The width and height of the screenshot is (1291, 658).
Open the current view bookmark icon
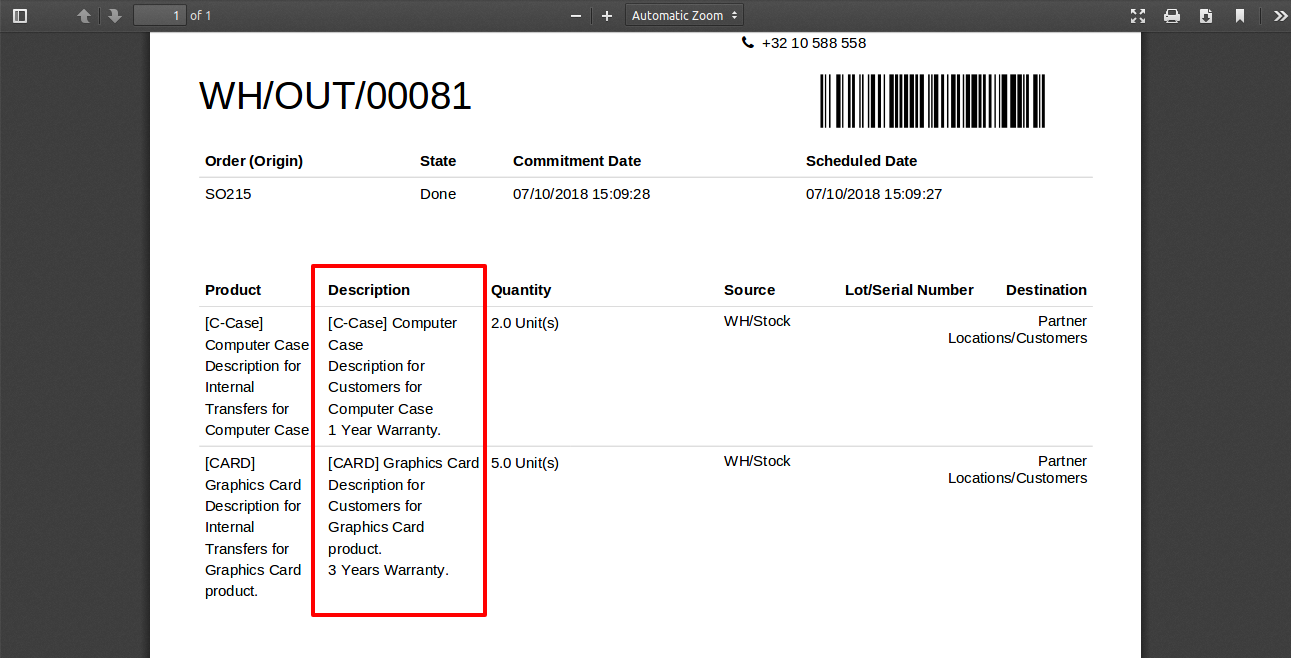pyautogui.click(x=1240, y=16)
